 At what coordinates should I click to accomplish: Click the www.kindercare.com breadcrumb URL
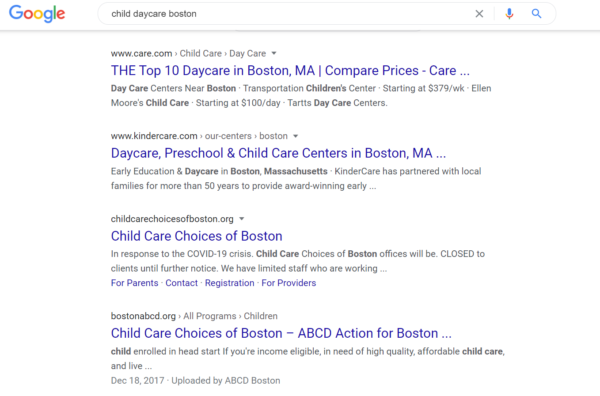pyautogui.click(x=199, y=136)
